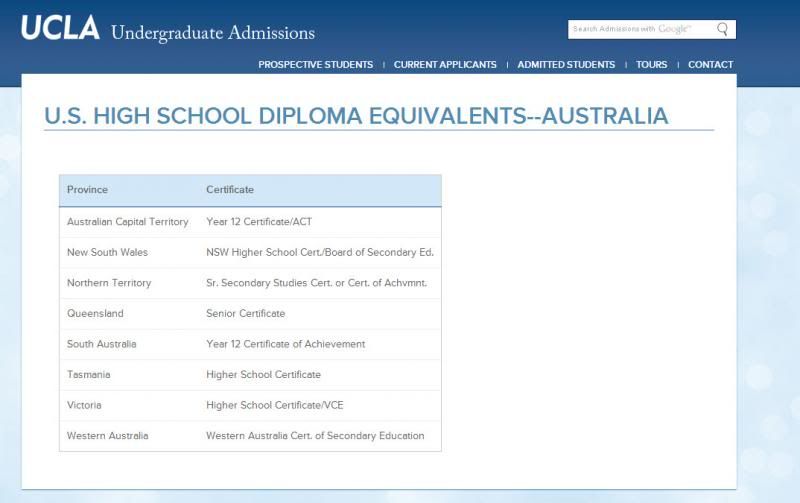Select Senior Certificate cell
This screenshot has height=503, width=800.
[245, 314]
